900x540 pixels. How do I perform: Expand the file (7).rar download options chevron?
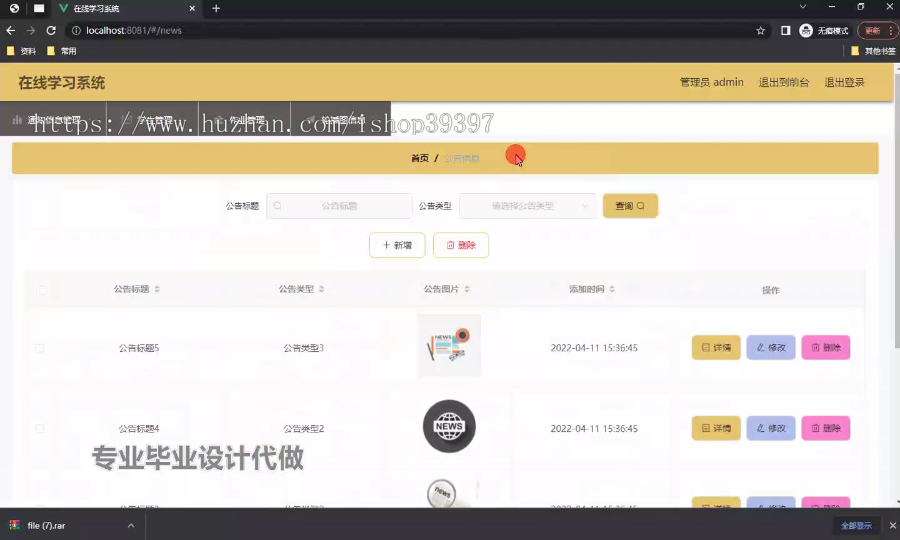(131, 525)
